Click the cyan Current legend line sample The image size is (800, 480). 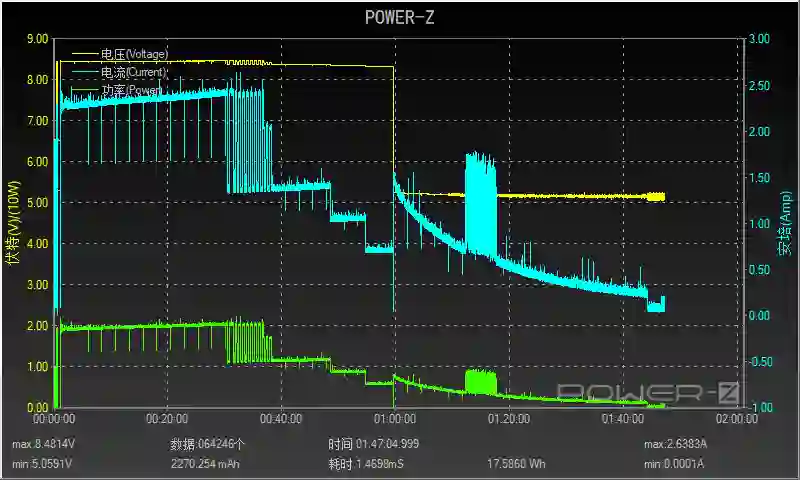coord(84,72)
